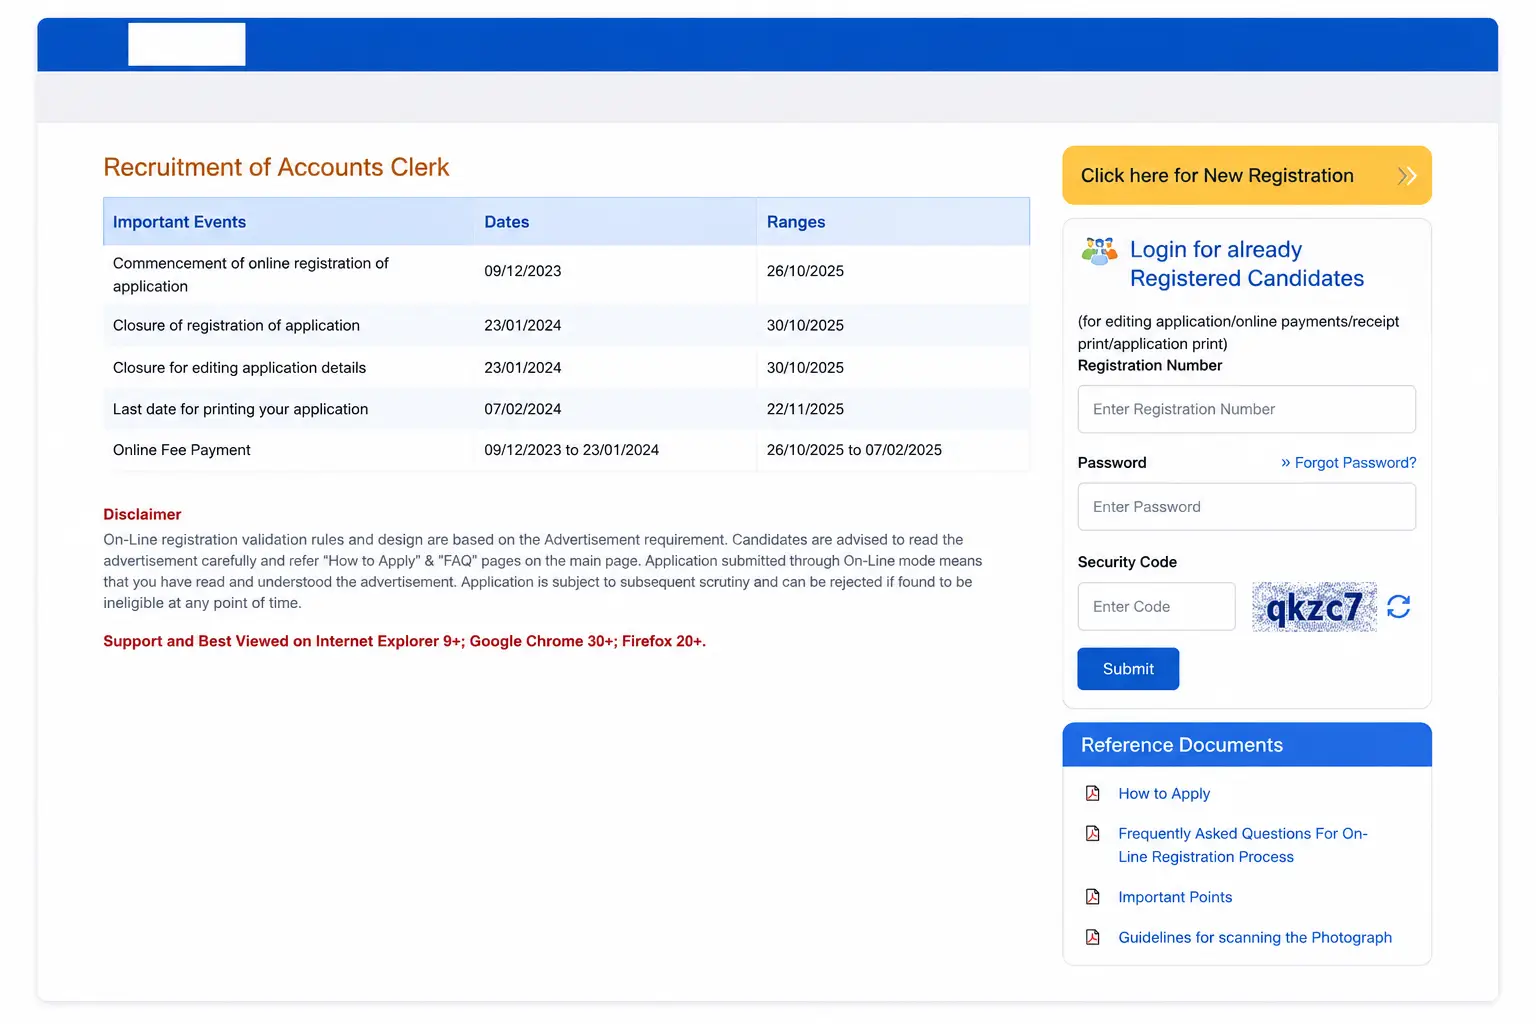Click date 09/12/2023 in Commencement row
This screenshot has width=1536, height=1024.
coord(523,271)
